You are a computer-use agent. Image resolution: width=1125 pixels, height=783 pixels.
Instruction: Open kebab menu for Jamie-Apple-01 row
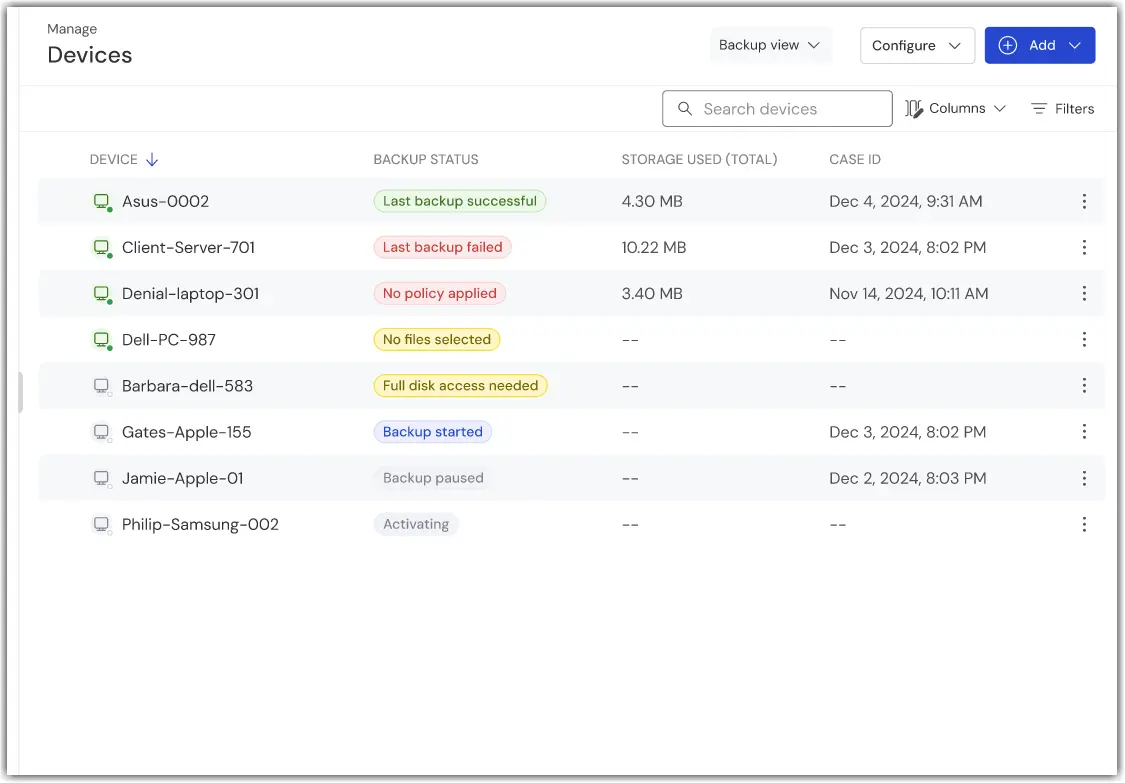click(1083, 479)
